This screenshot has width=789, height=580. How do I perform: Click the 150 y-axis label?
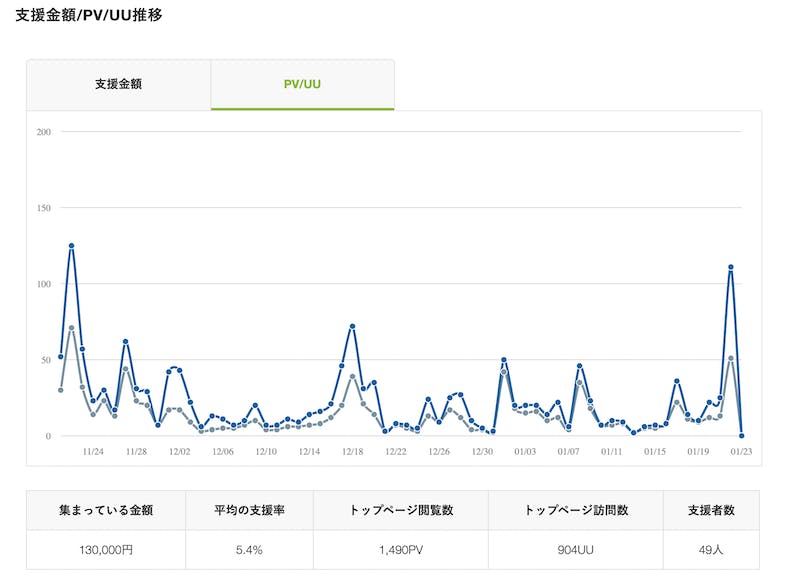click(x=43, y=207)
